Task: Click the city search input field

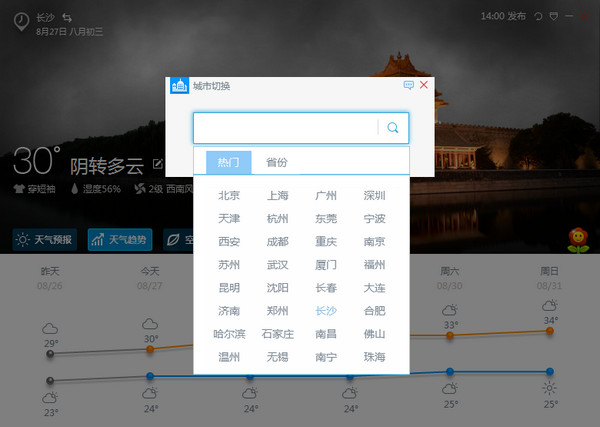Action: [x=285, y=128]
